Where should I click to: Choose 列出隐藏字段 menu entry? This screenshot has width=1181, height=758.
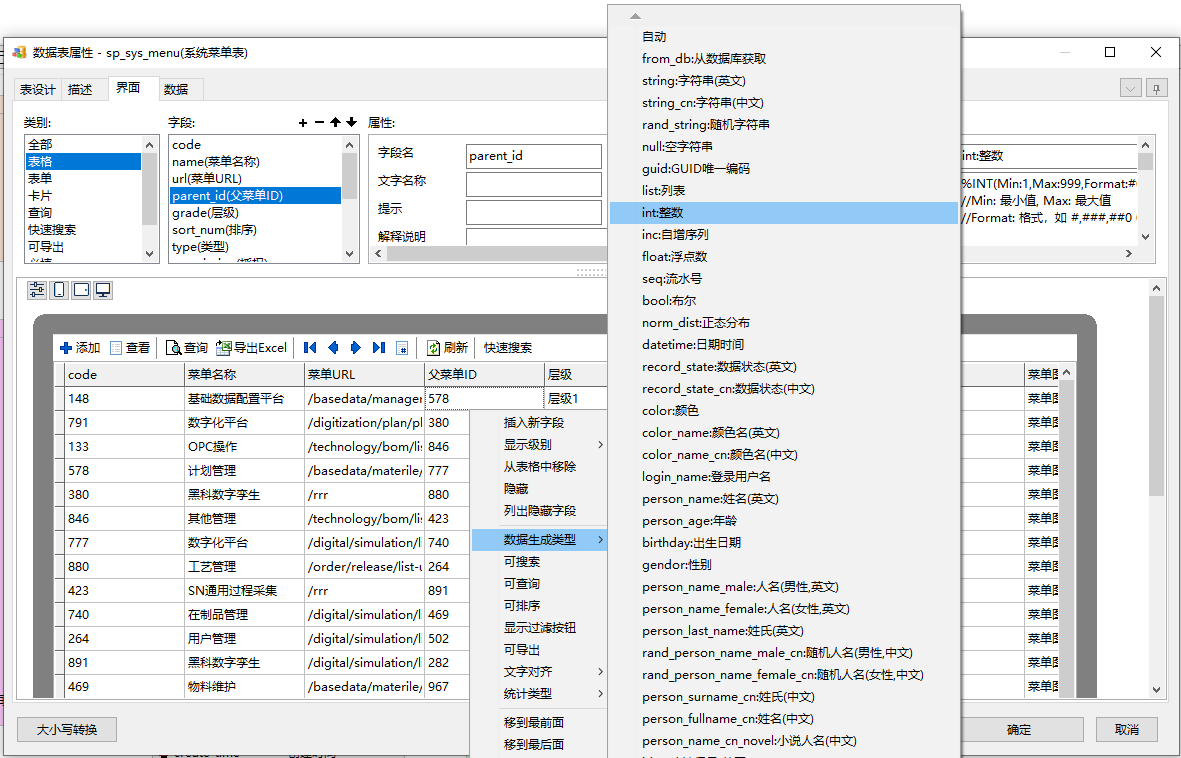click(539, 510)
